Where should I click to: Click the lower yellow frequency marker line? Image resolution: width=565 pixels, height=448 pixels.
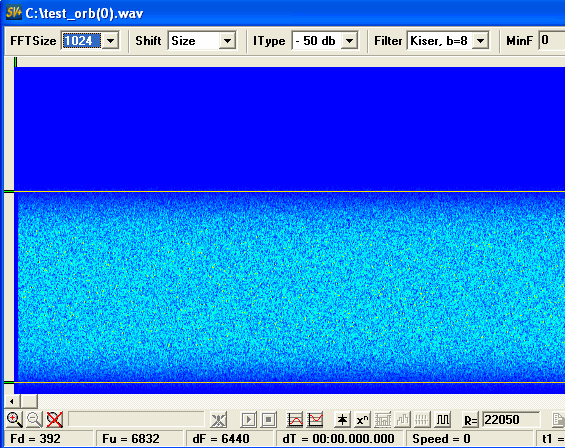point(289,382)
